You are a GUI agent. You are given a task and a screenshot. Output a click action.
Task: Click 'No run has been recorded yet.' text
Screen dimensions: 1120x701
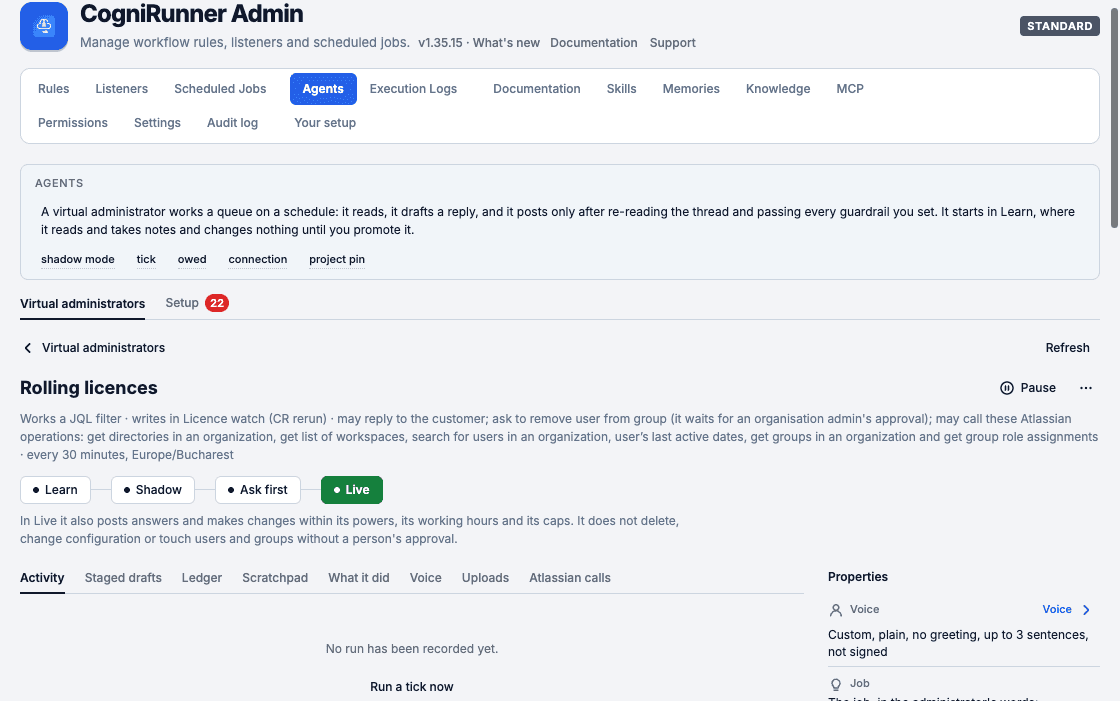pyautogui.click(x=411, y=649)
